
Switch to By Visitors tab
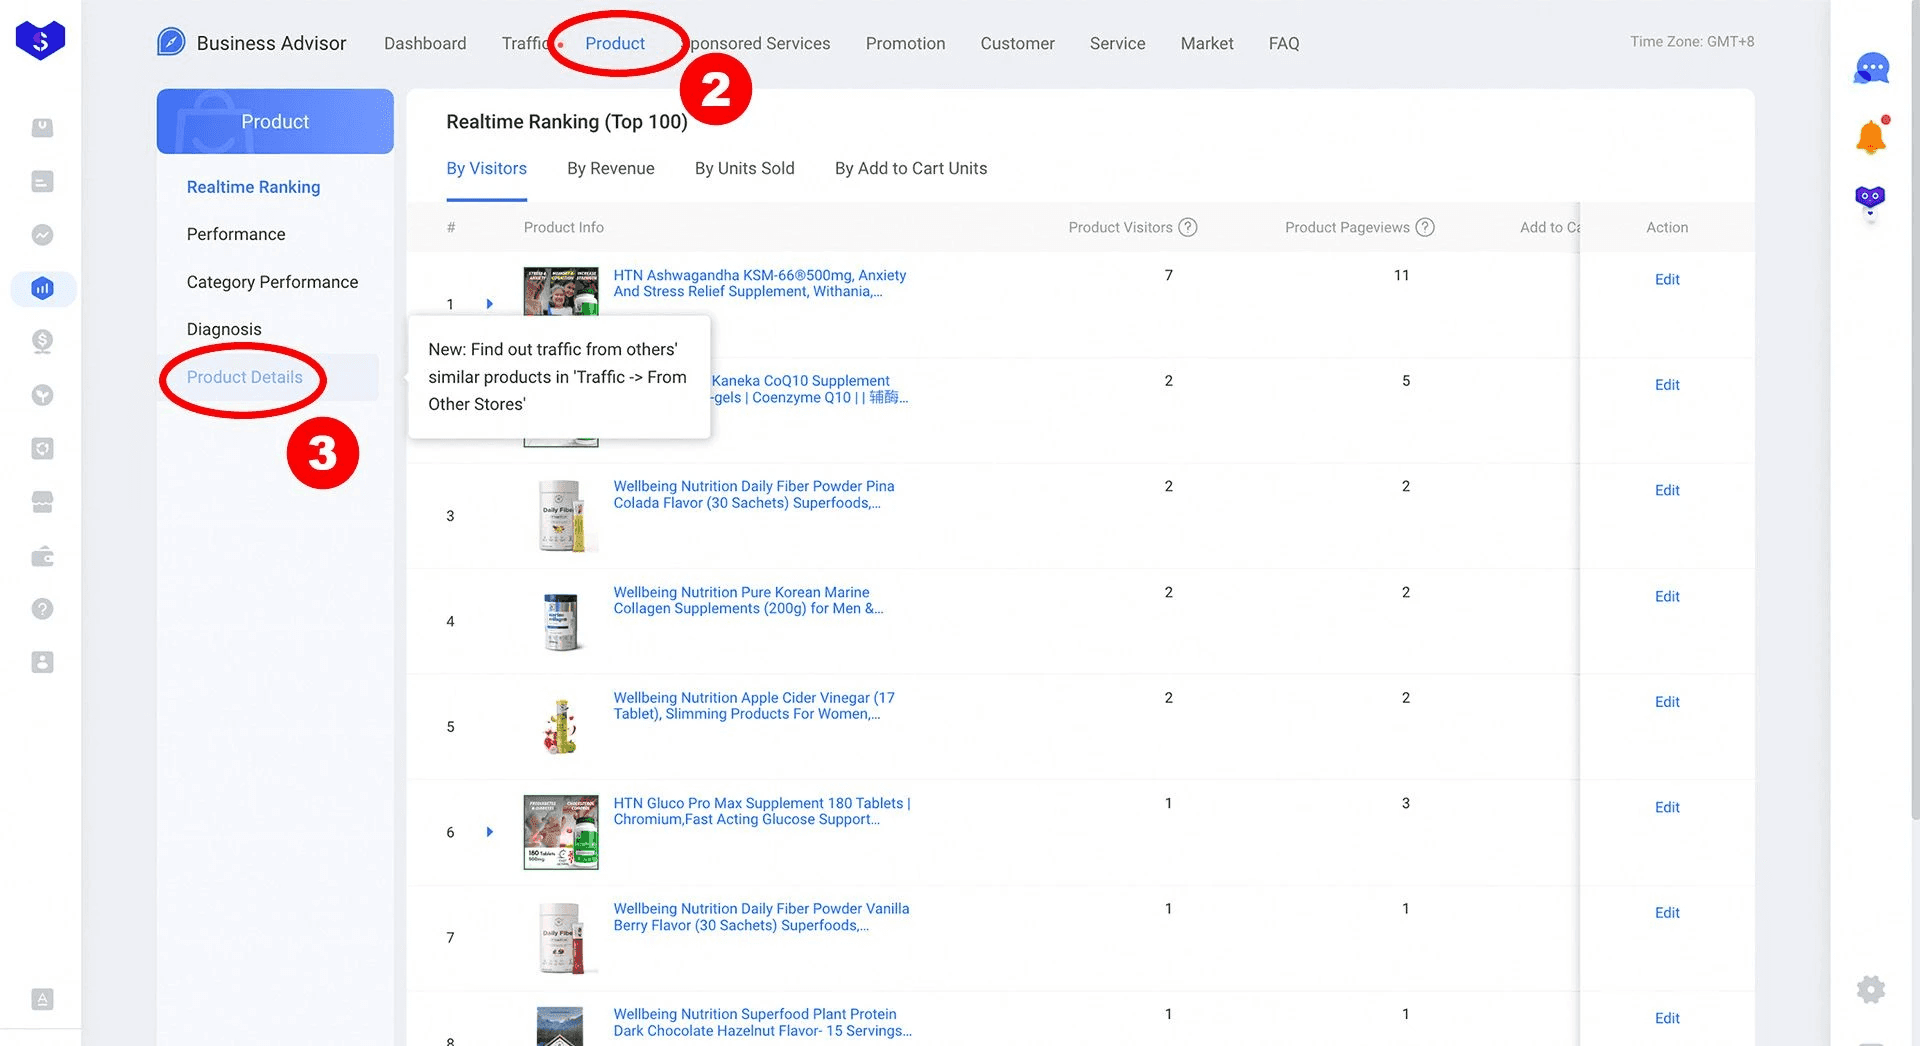(486, 168)
